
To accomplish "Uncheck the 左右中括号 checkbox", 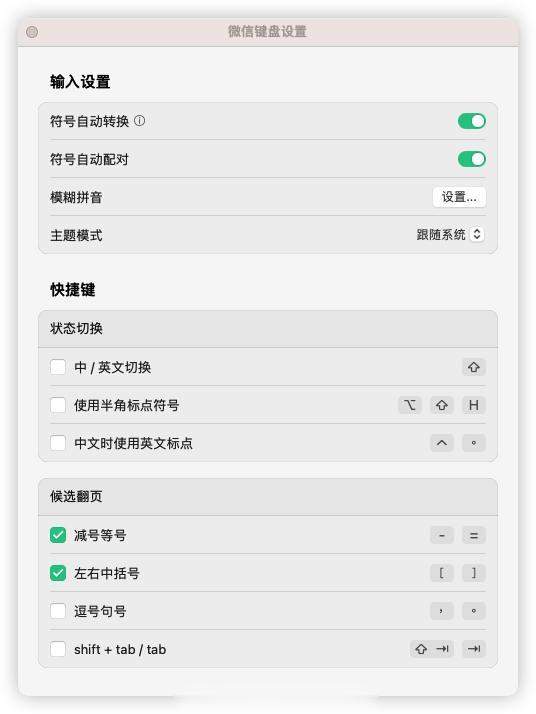I will 58,573.
